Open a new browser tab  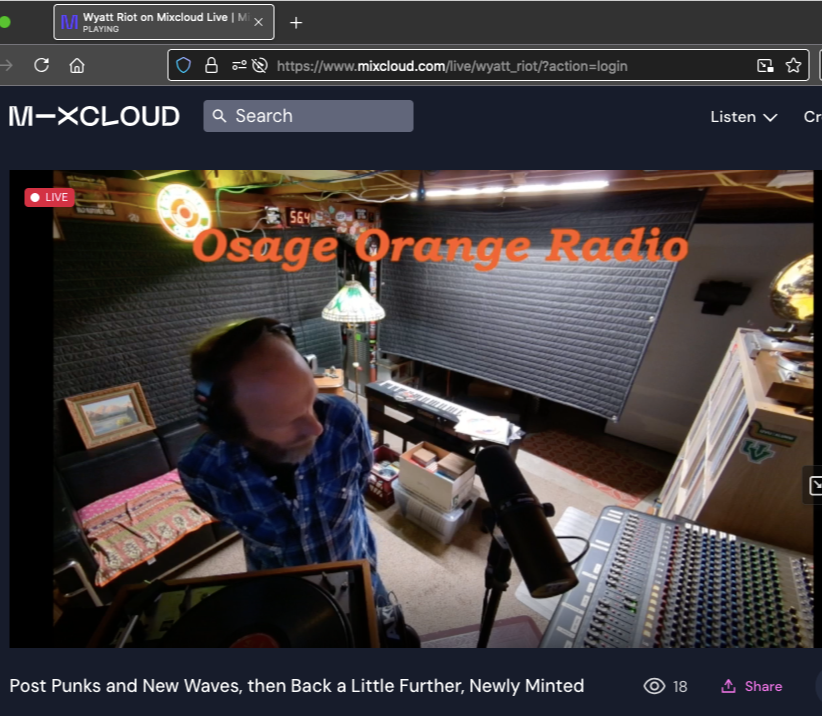(x=296, y=23)
